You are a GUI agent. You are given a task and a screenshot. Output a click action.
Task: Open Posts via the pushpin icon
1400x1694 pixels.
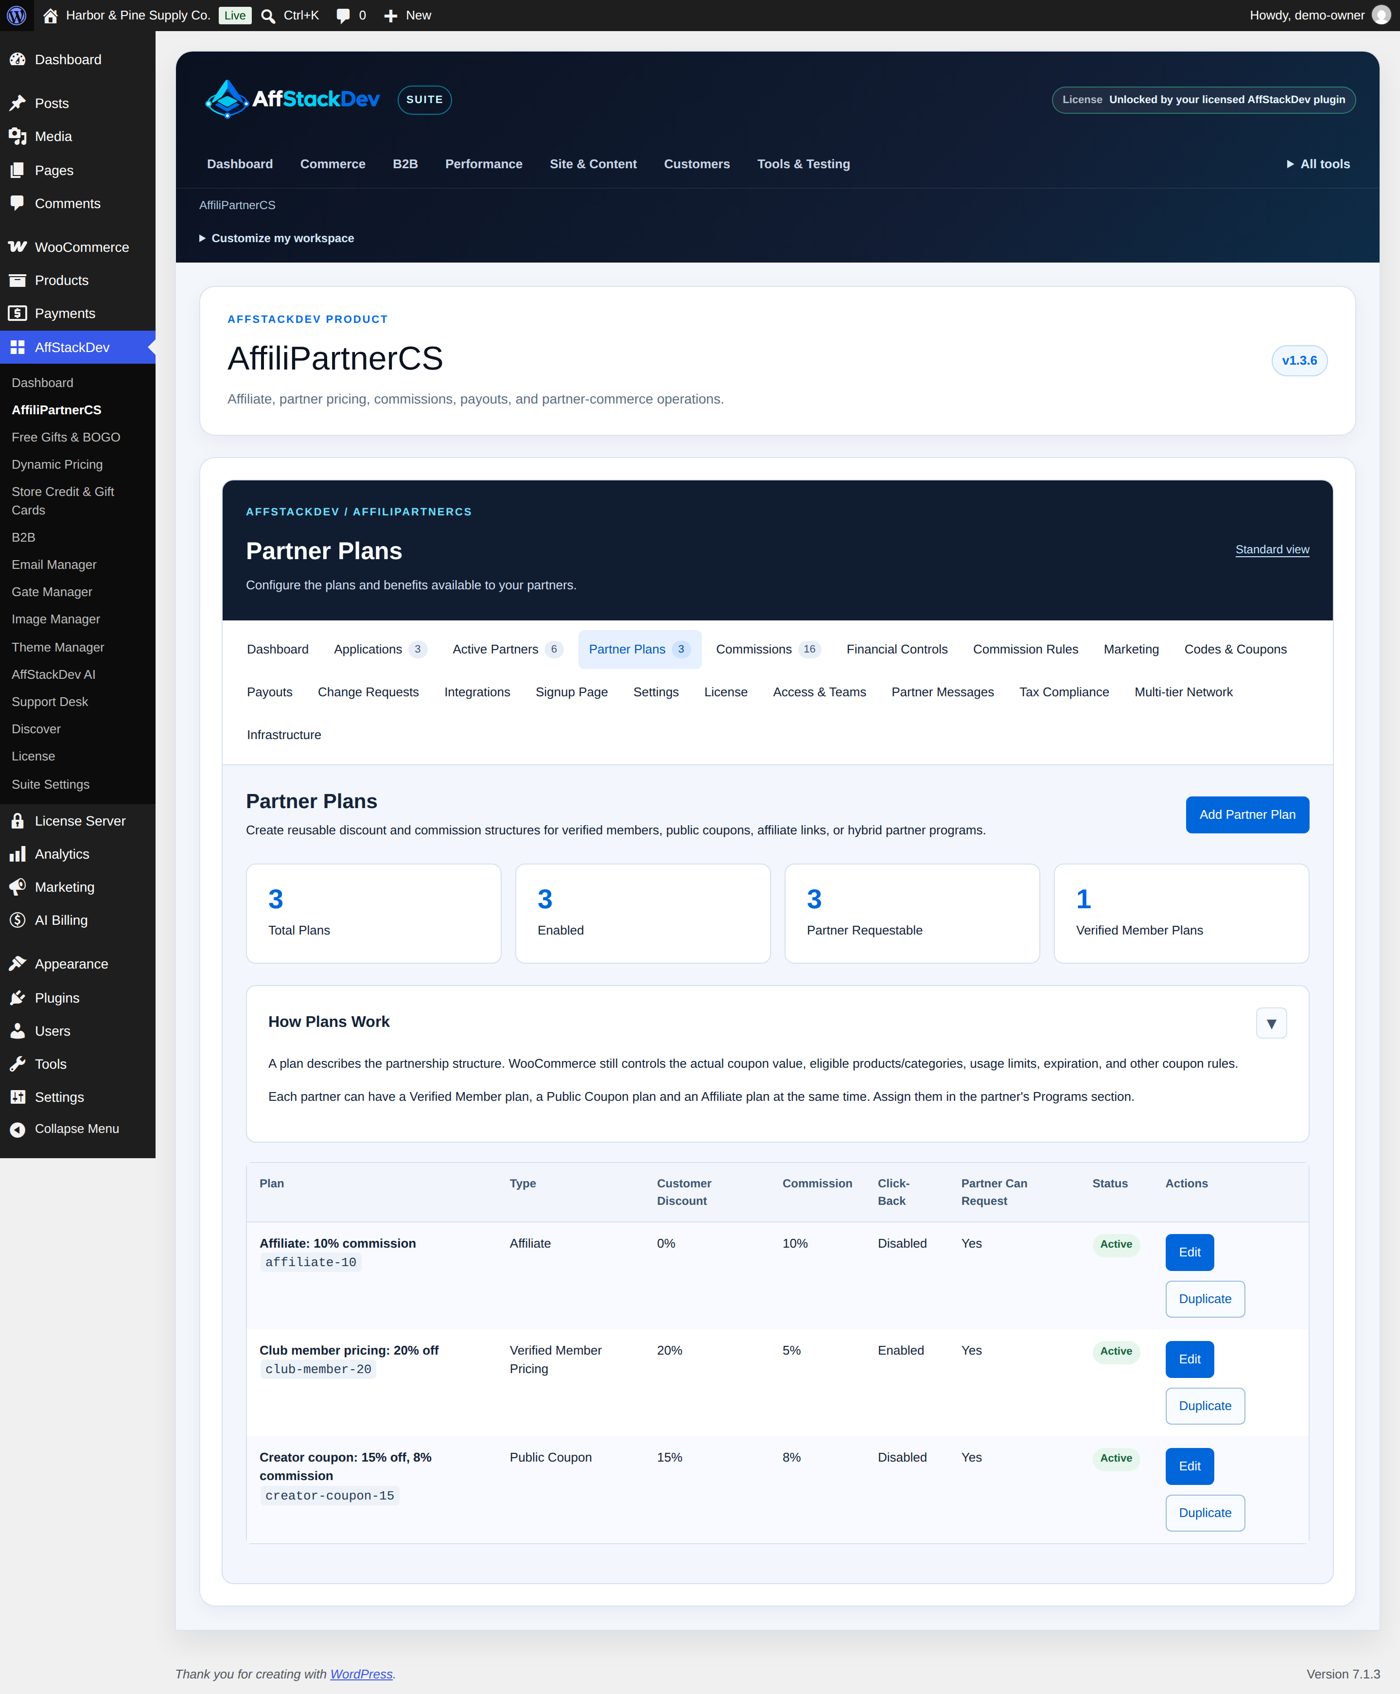(x=18, y=103)
